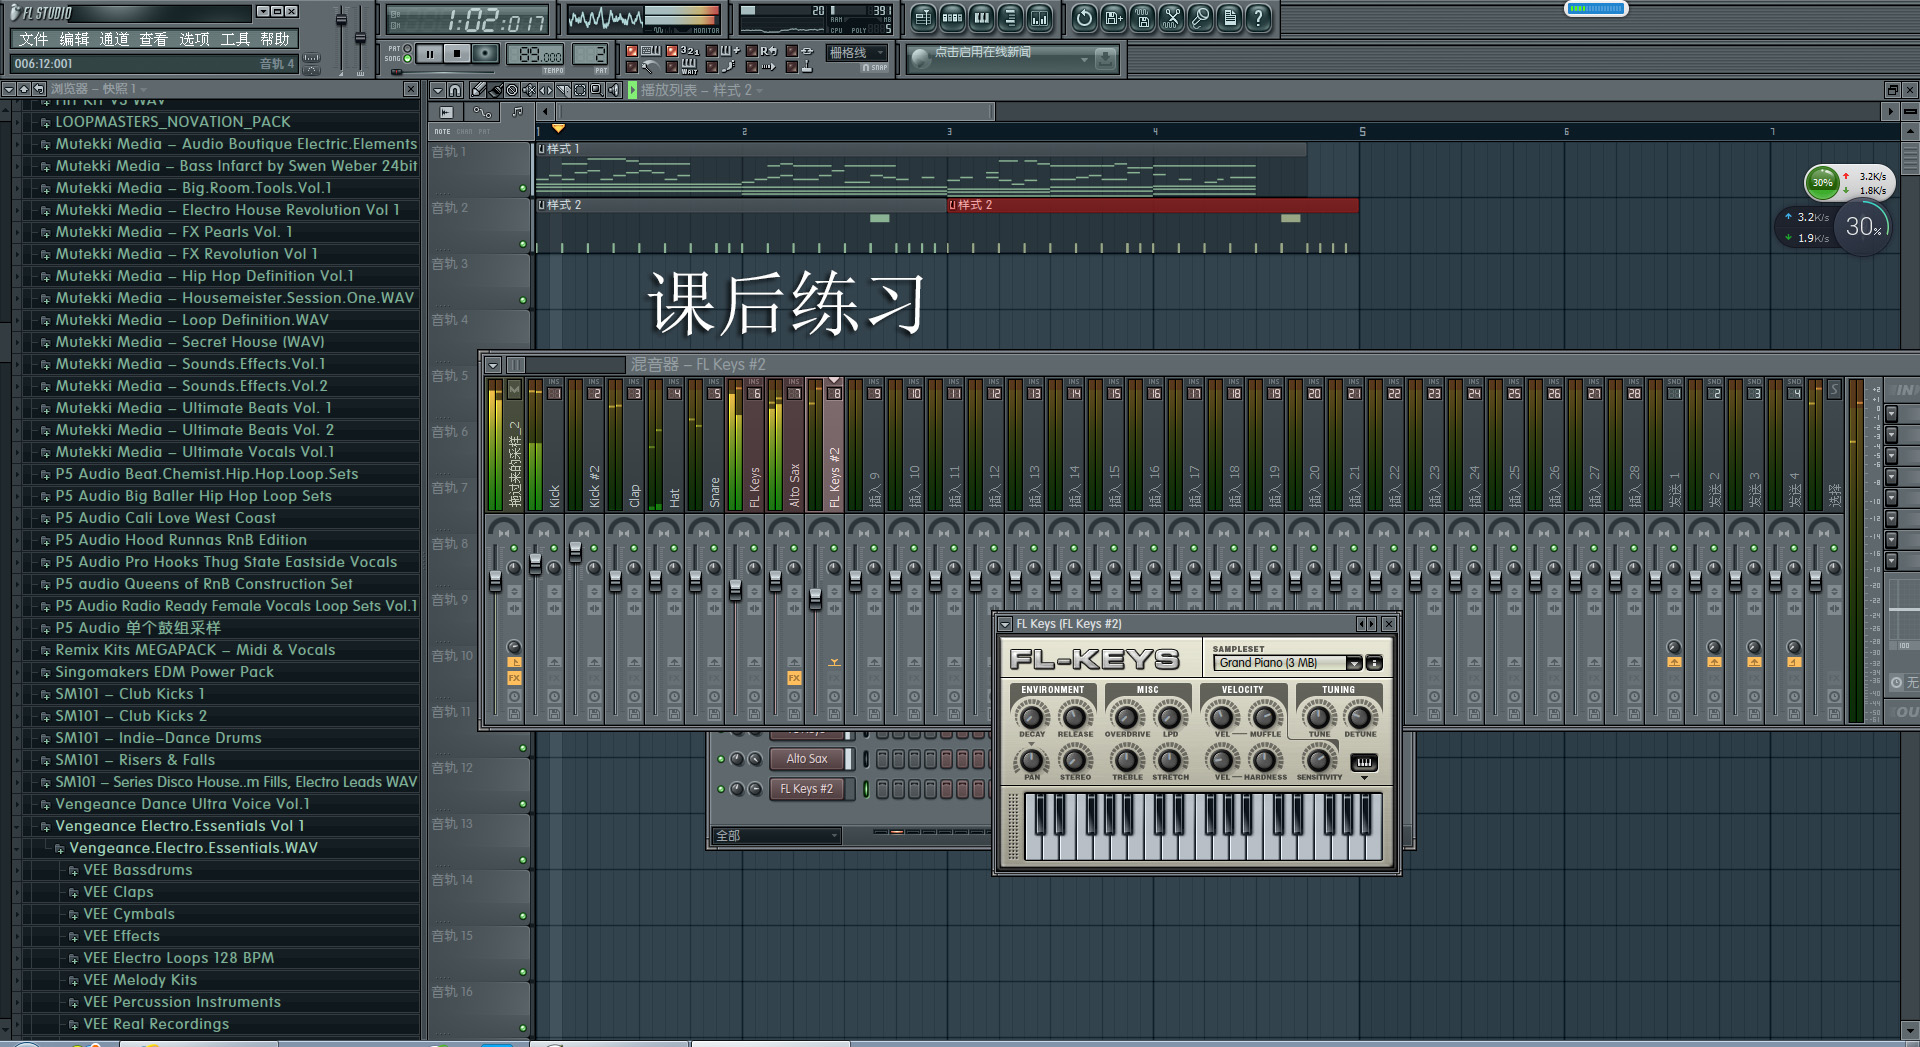Click the browser collapse-all up arrow icon
The width and height of the screenshot is (1920, 1047).
(x=24, y=89)
